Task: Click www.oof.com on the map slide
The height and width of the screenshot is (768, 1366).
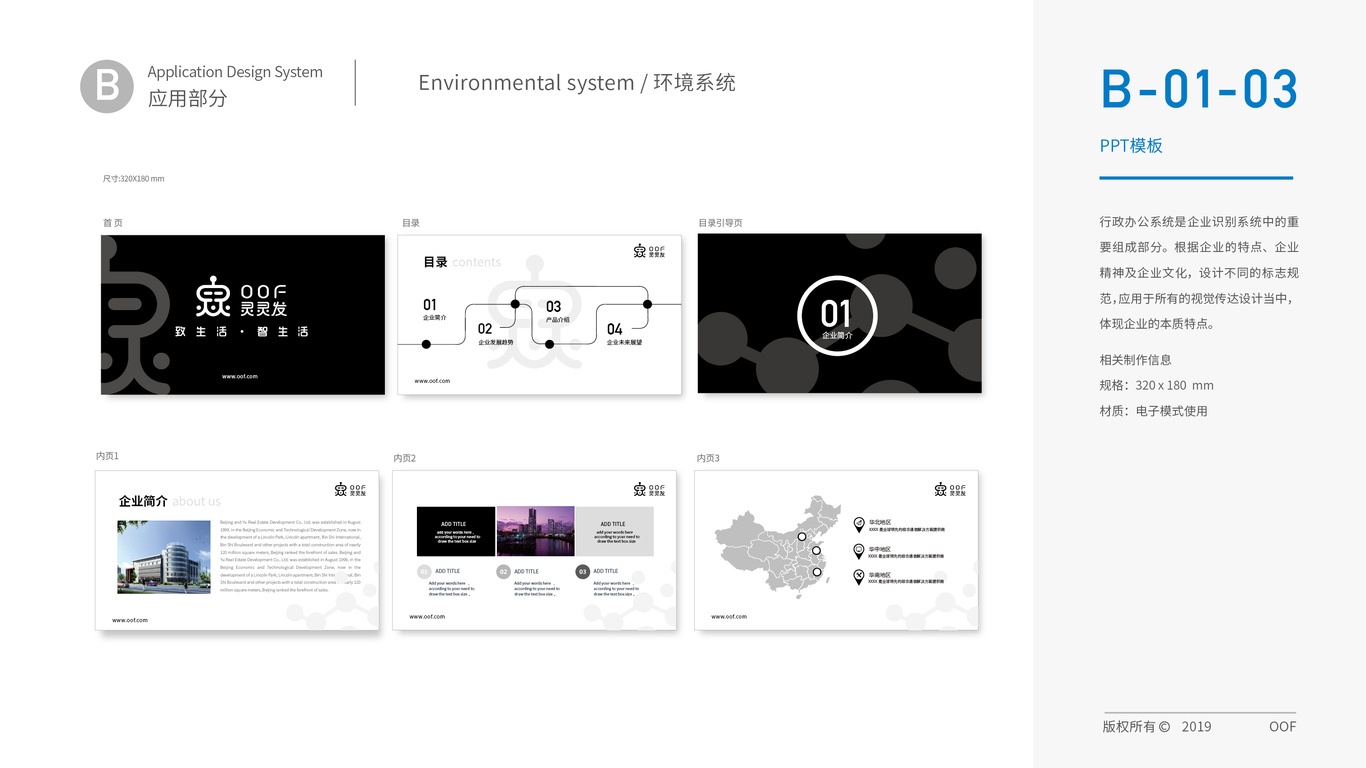Action: (x=729, y=617)
